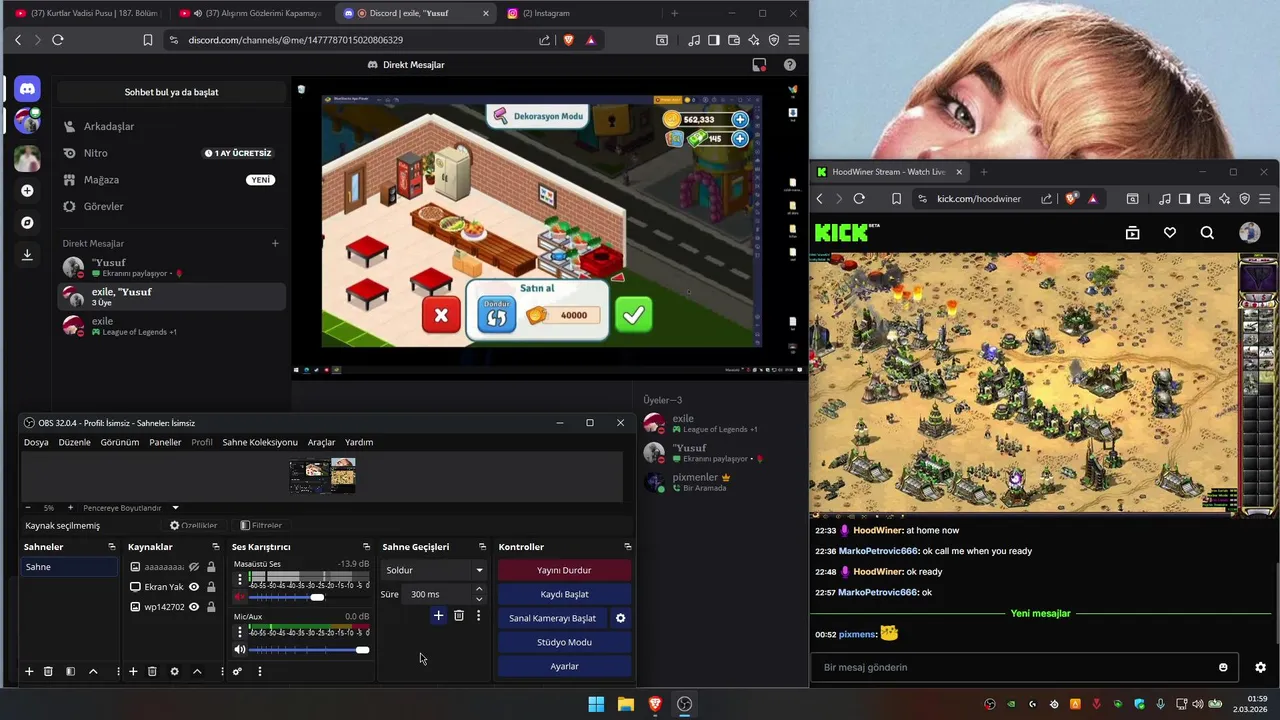1280x720 pixels.
Task: Adjust the Mic/Aux volume slider
Action: (309, 650)
